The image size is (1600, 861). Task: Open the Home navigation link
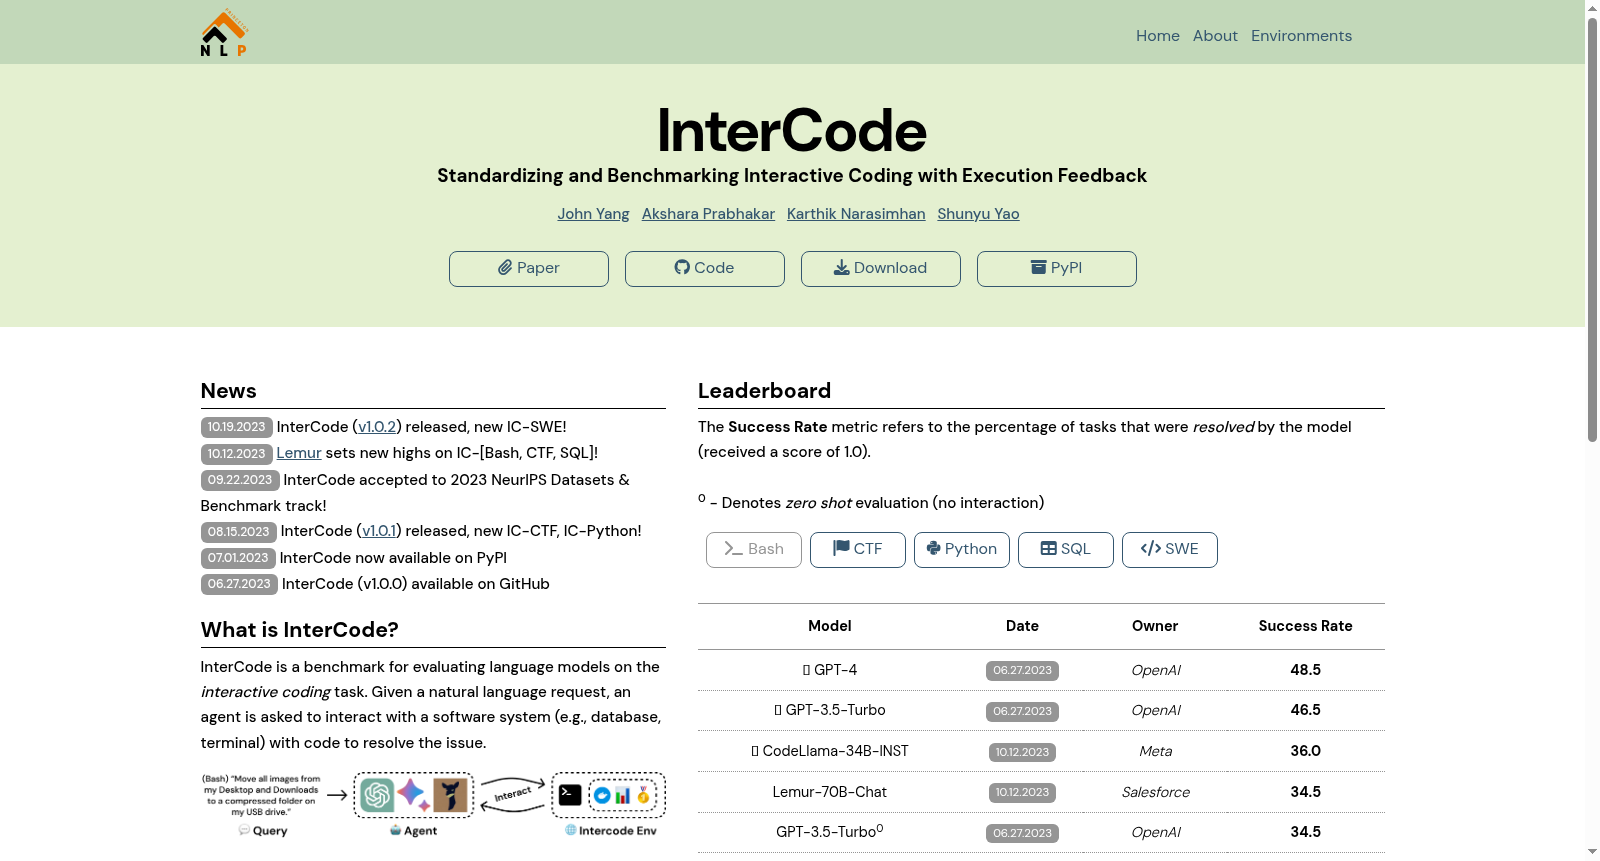(1157, 36)
